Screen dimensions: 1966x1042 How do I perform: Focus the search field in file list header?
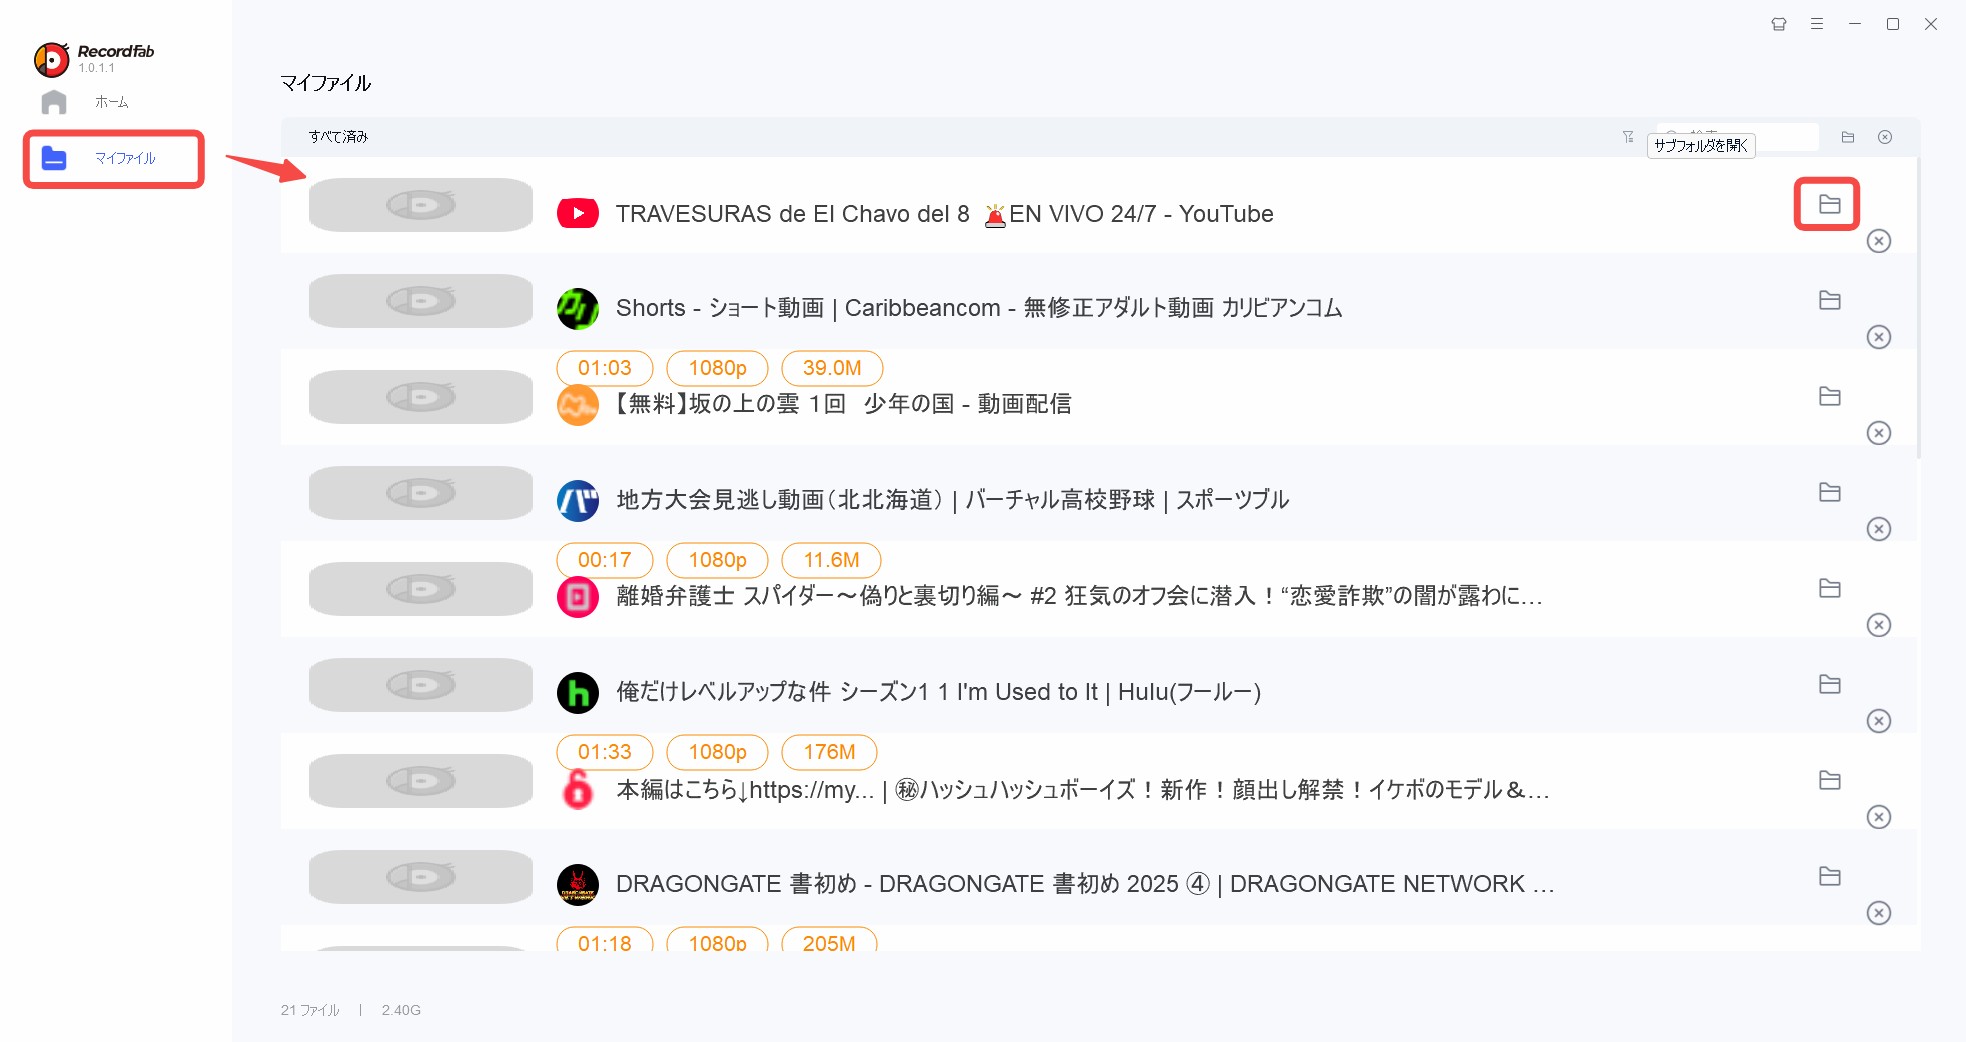pyautogui.click(x=1737, y=137)
